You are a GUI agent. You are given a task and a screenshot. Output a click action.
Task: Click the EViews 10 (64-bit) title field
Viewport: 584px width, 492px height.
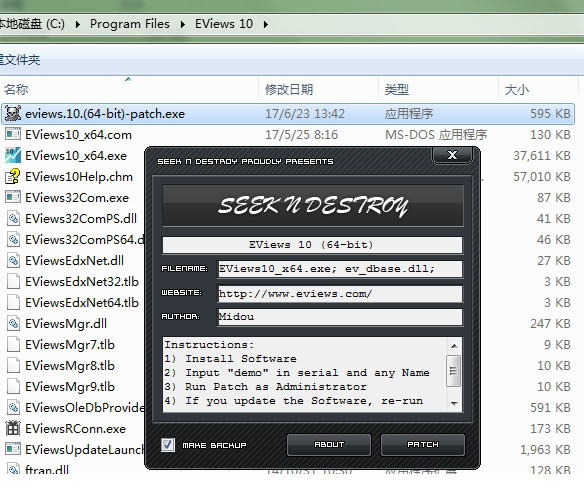click(312, 245)
